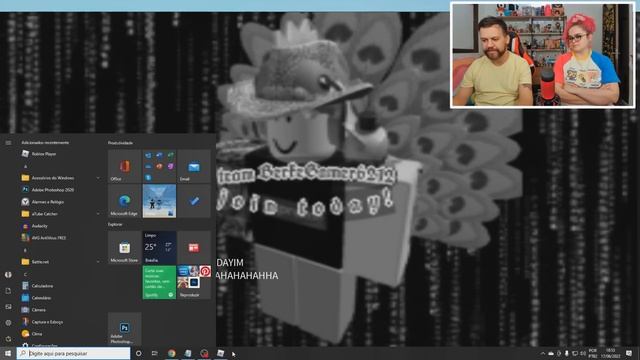
Task: Click the microphone tray icon
Action: point(567,353)
